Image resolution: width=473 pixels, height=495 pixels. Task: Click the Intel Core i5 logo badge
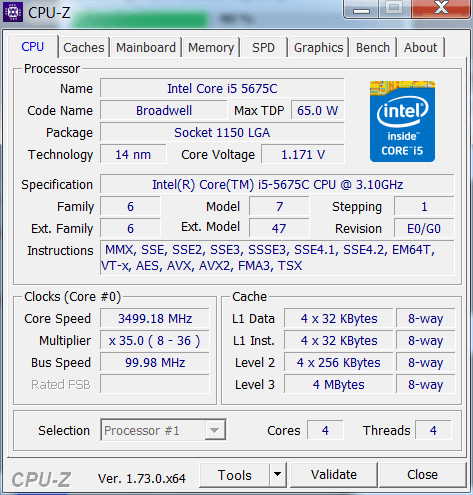tap(402, 121)
